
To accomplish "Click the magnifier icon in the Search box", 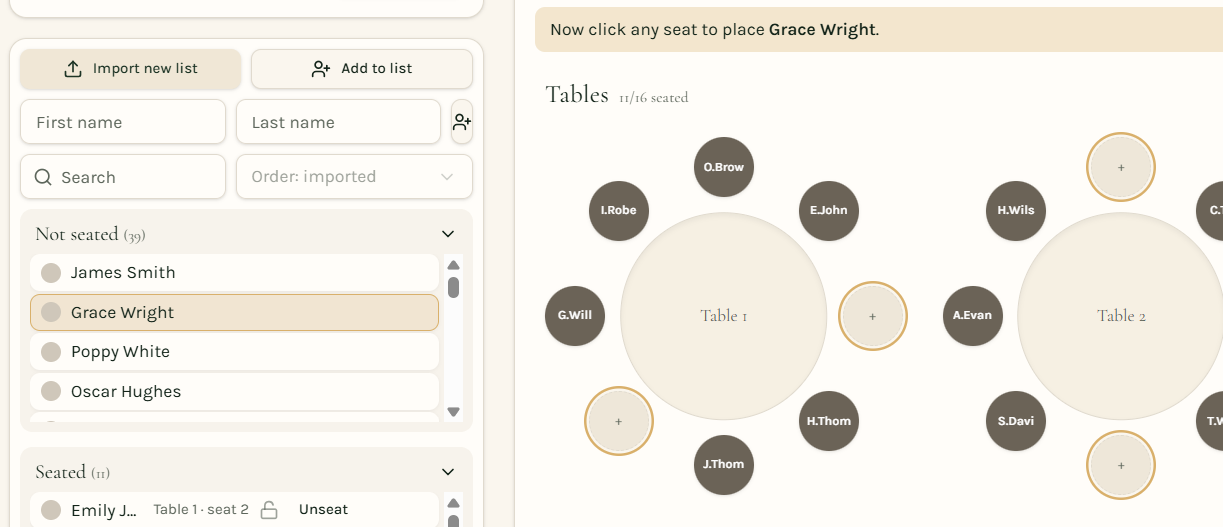I will click(43, 177).
